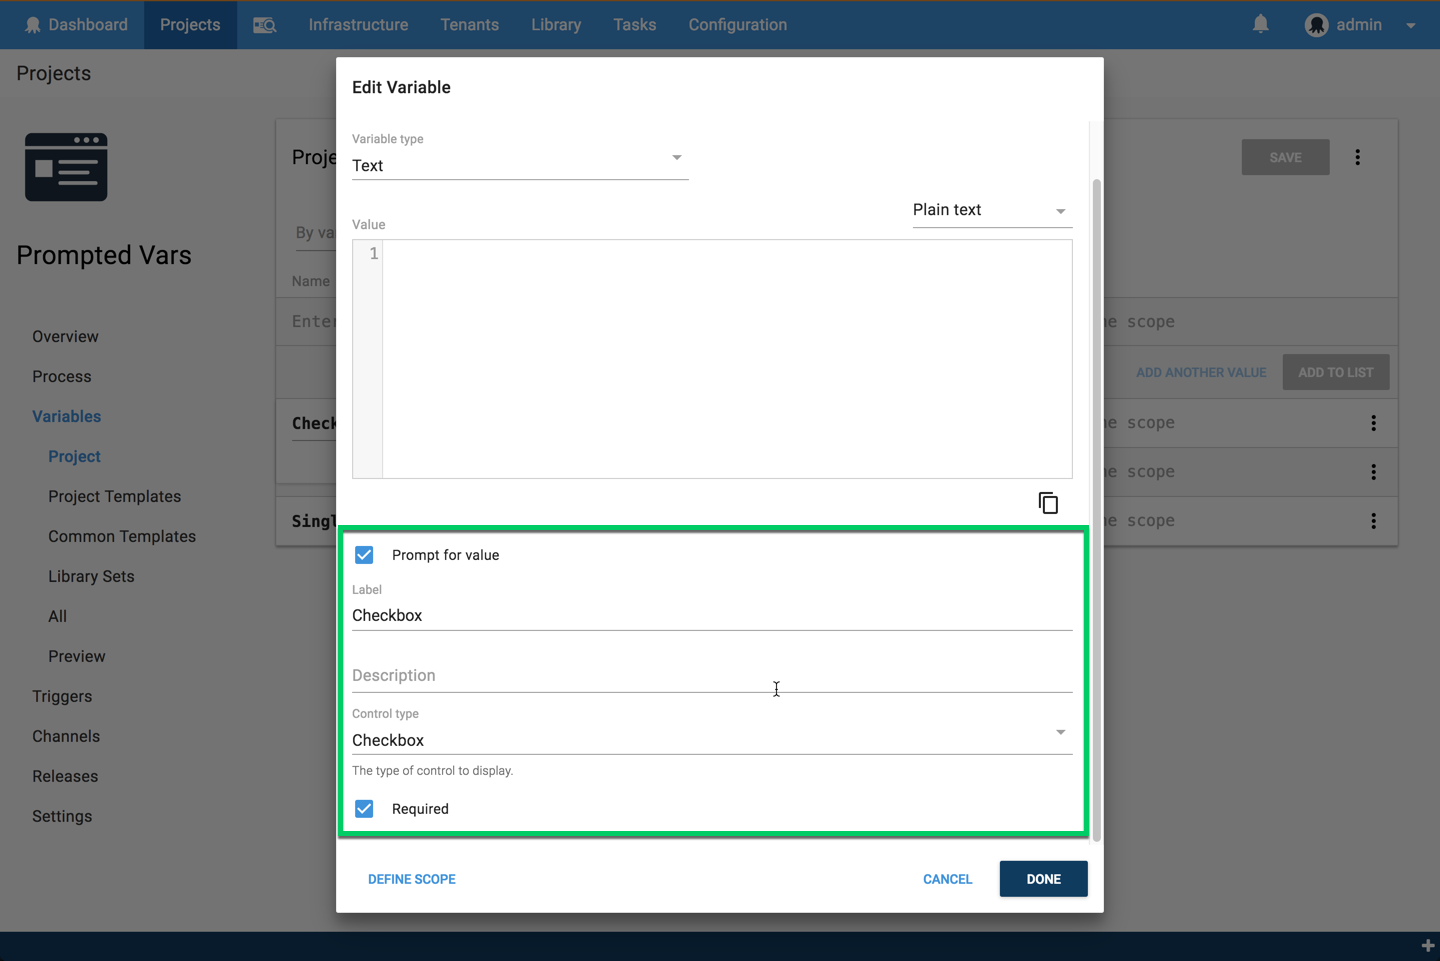Click the DEFINE SCOPE link
Image resolution: width=1440 pixels, height=961 pixels.
412,878
